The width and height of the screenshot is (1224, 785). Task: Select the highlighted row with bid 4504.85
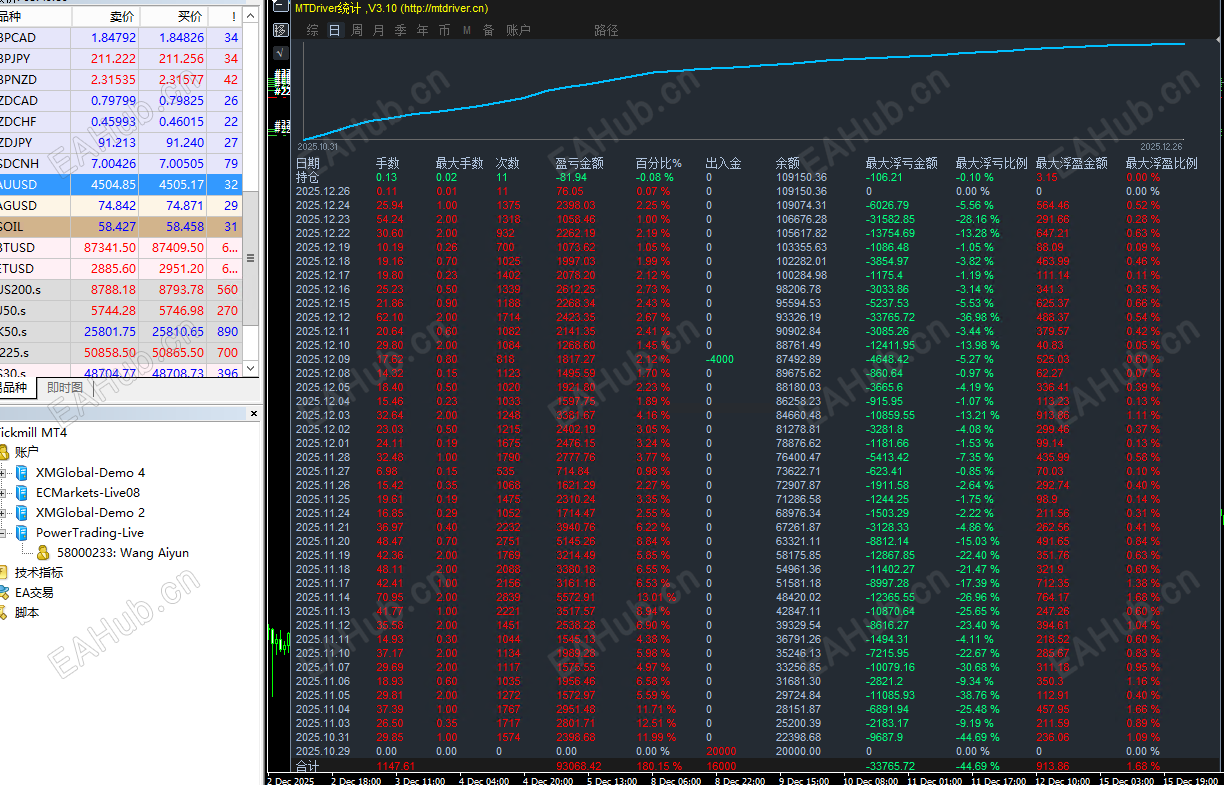pyautogui.click(x=122, y=184)
